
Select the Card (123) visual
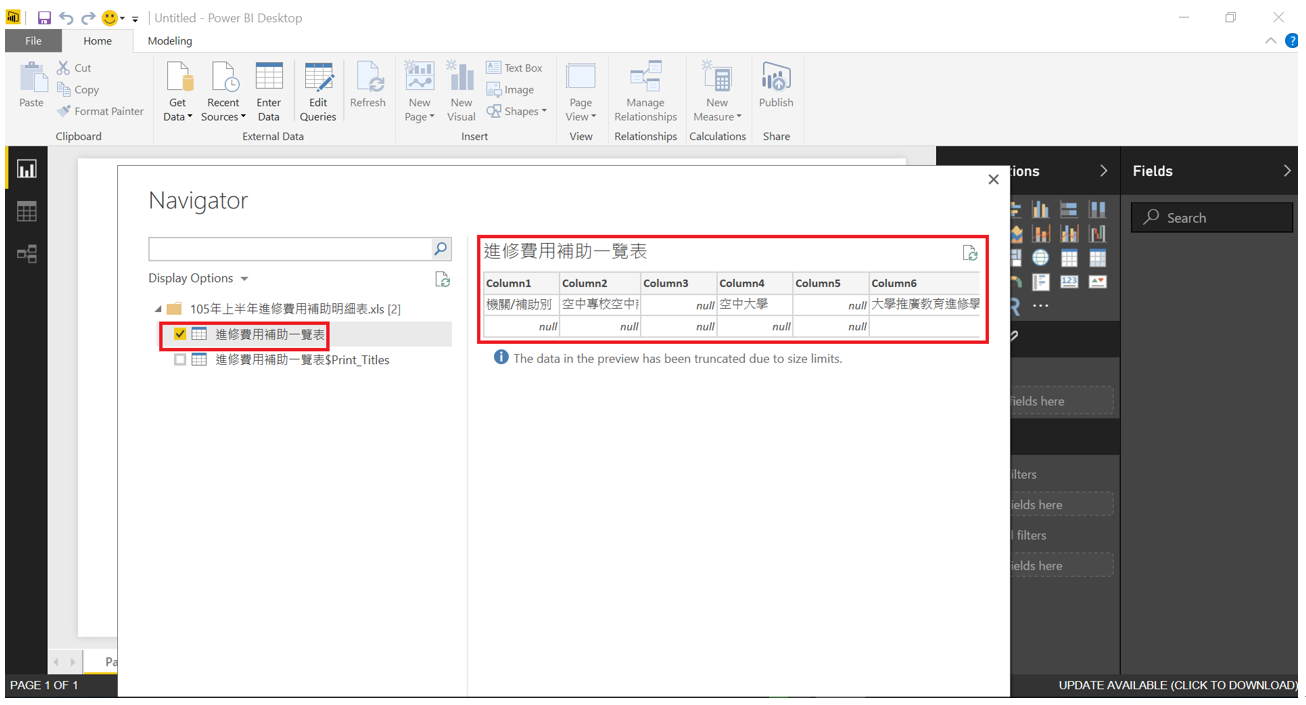1069,282
